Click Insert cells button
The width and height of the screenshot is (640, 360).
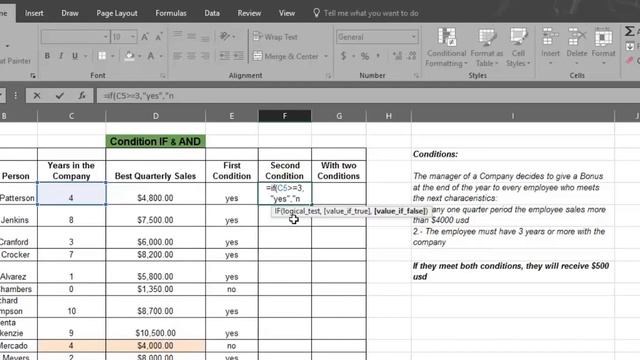pyautogui.click(x=550, y=47)
